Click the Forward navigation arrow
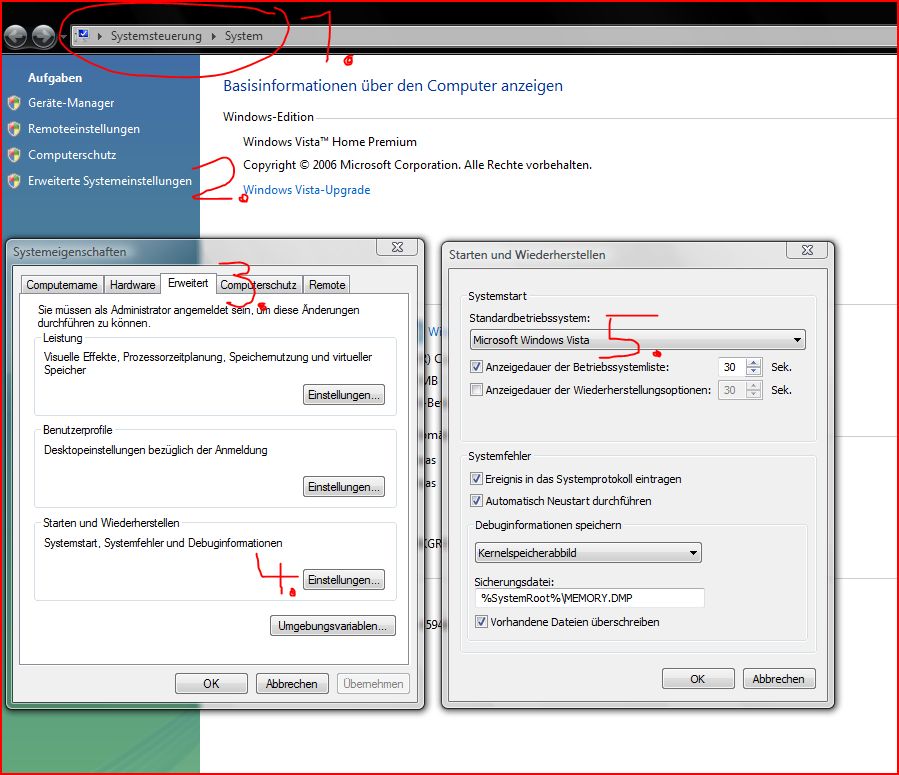Viewport: 899px width, 775px height. point(43,37)
